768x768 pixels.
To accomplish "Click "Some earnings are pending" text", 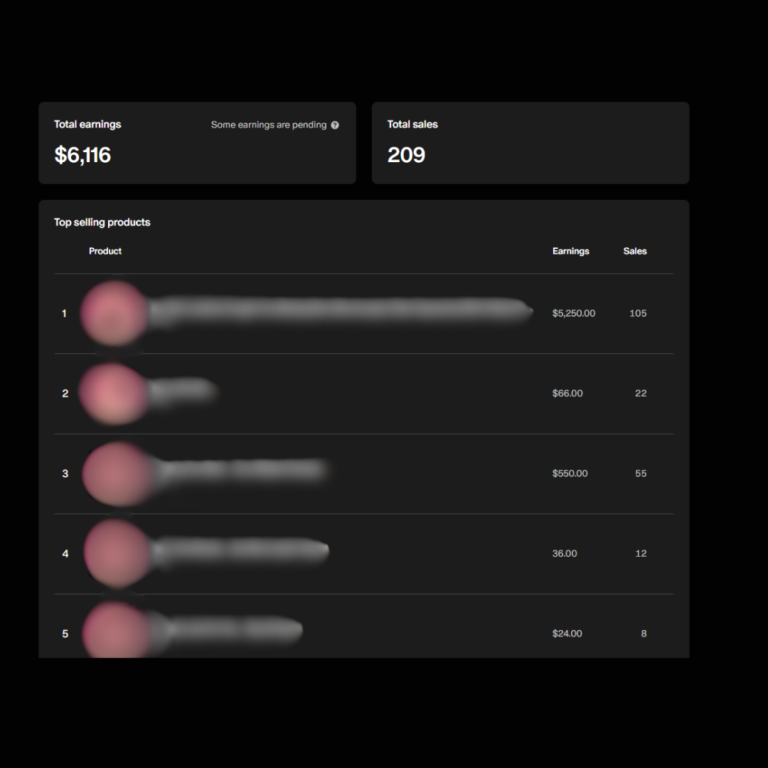I will 268,125.
